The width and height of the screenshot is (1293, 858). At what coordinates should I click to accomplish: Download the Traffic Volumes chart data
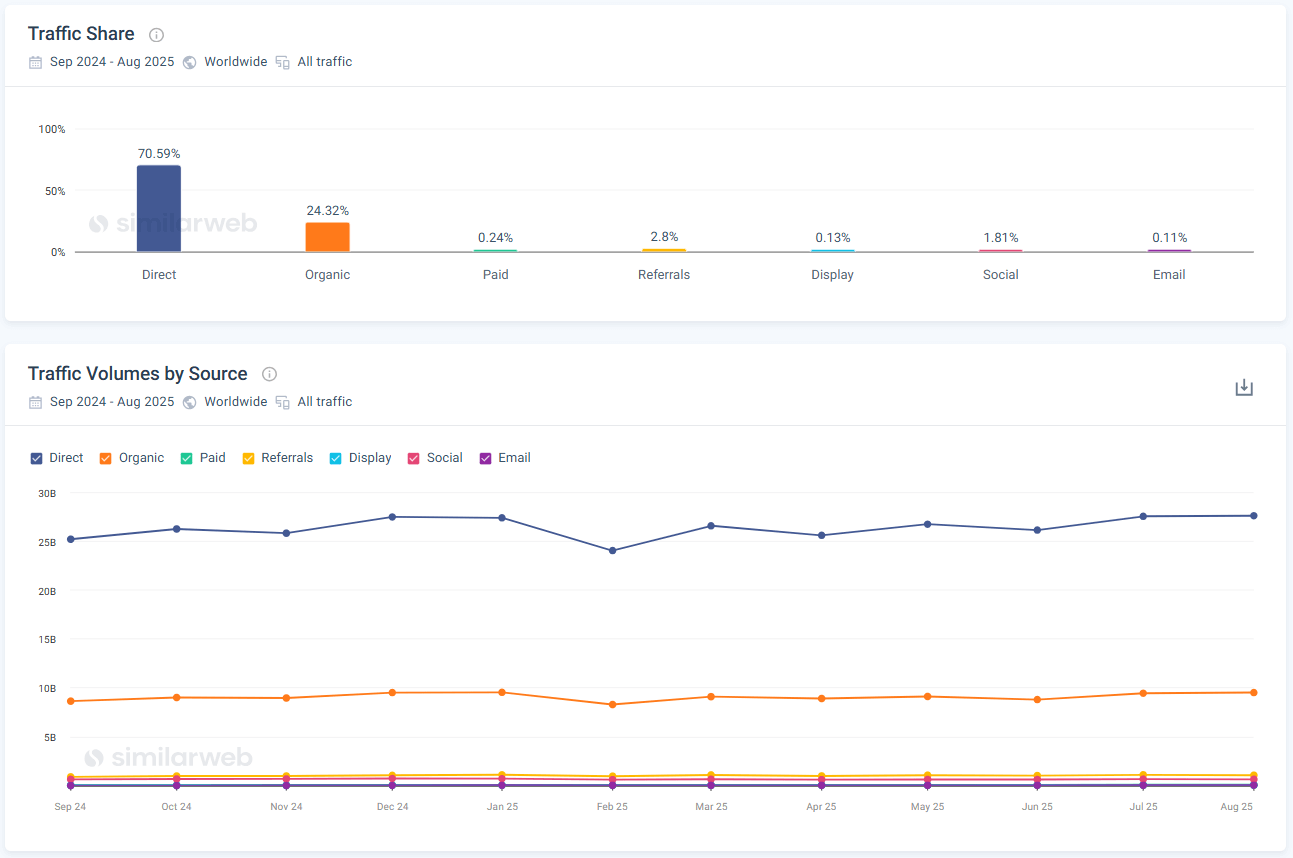pos(1244,386)
